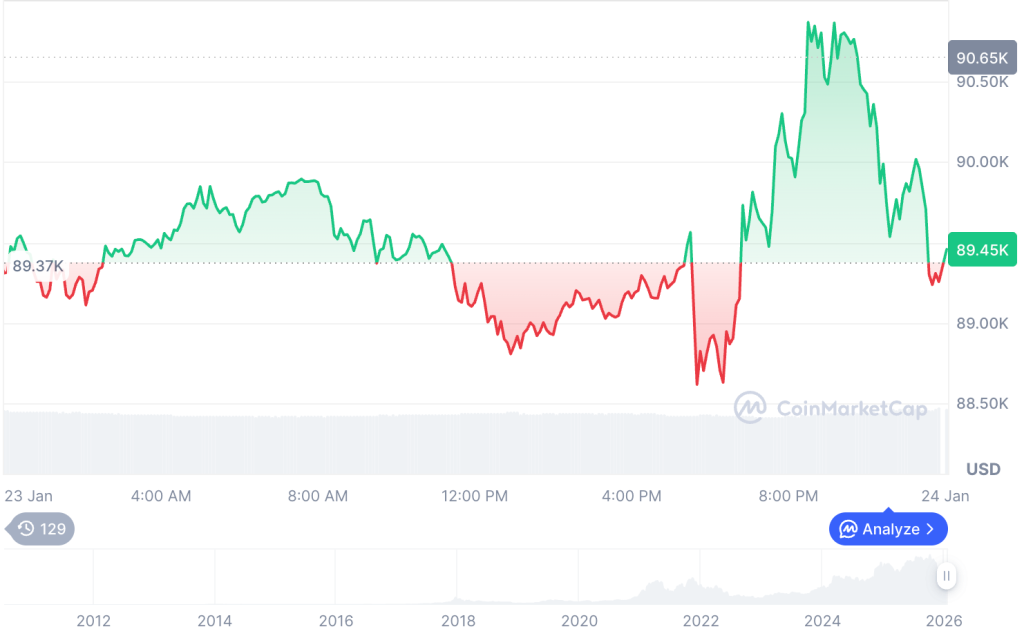
Task: Expand the Analyze chevron arrow
Action: [x=930, y=529]
